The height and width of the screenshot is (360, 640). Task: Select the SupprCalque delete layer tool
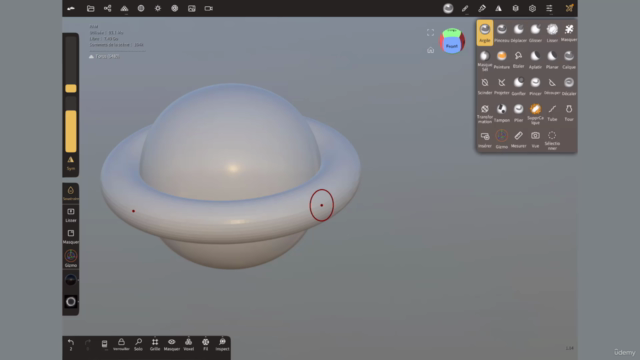point(535,113)
